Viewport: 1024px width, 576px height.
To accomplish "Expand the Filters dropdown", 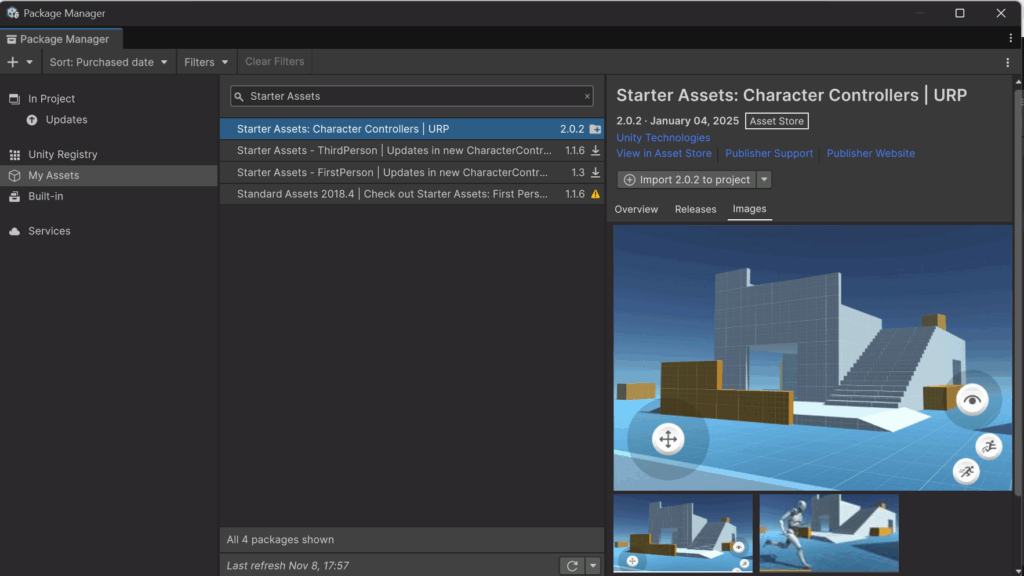I will click(206, 62).
